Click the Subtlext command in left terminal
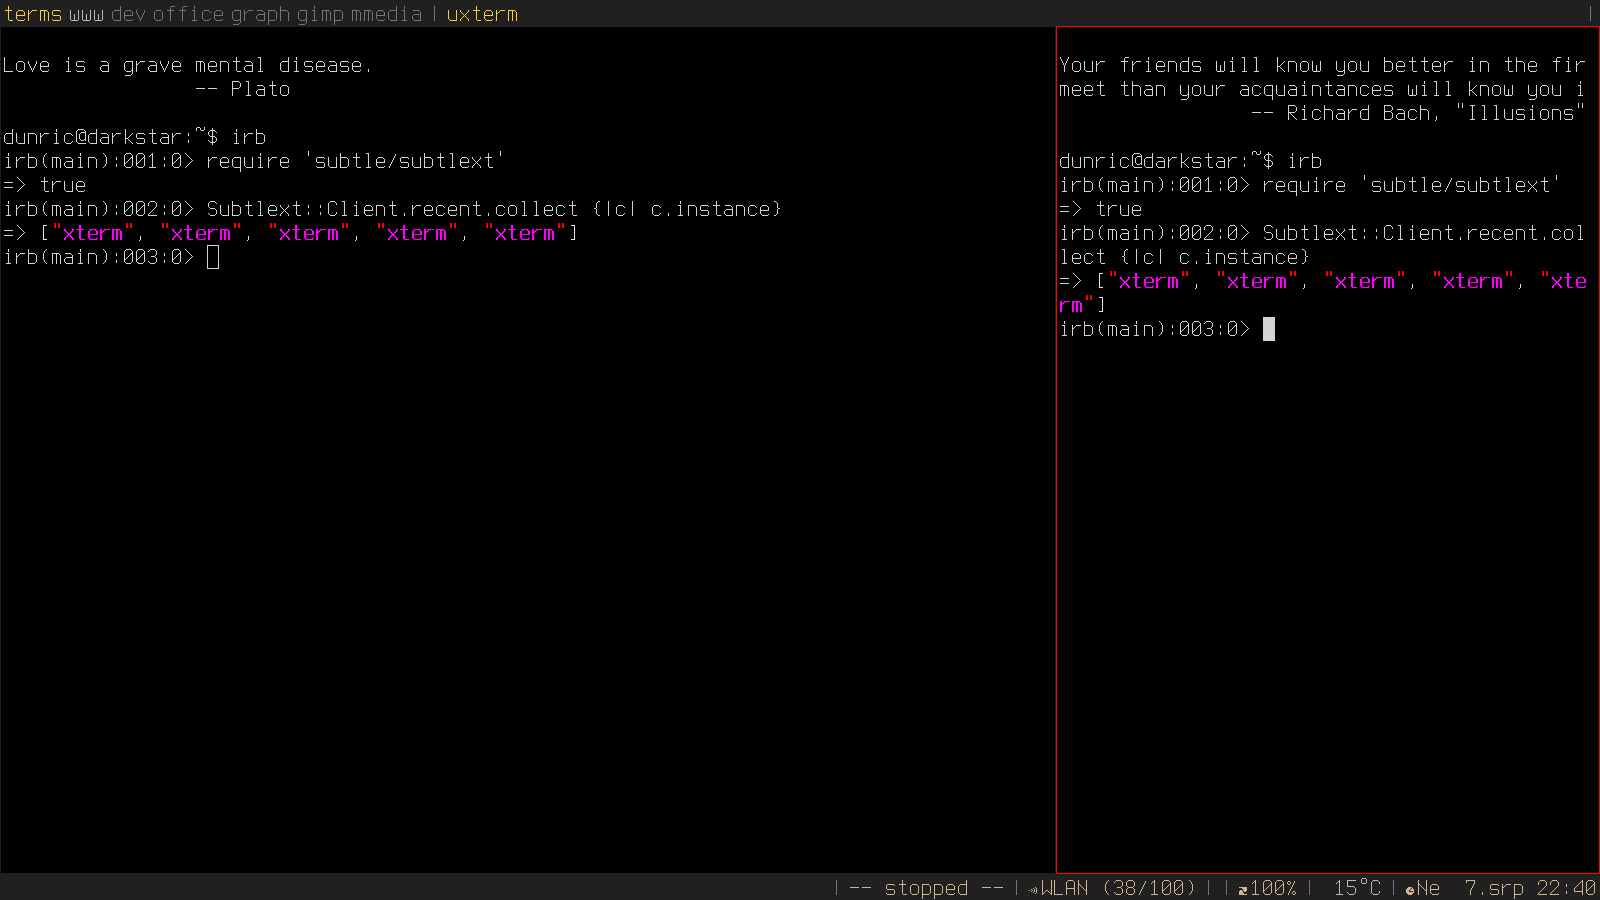 (493, 209)
